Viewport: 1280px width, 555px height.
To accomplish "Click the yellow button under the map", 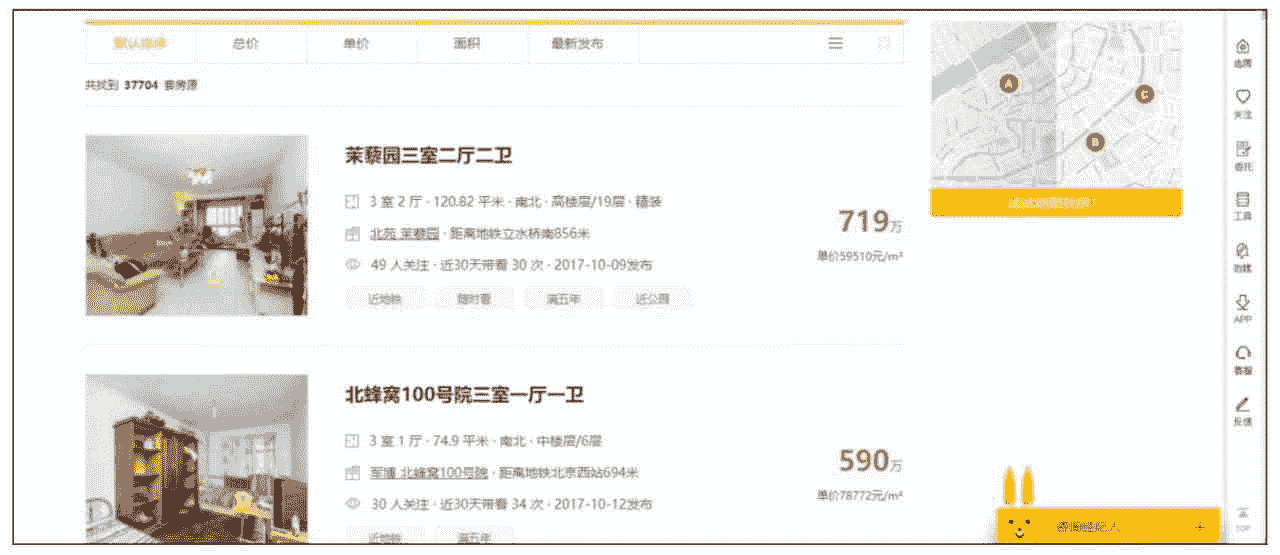I will click(x=1055, y=203).
